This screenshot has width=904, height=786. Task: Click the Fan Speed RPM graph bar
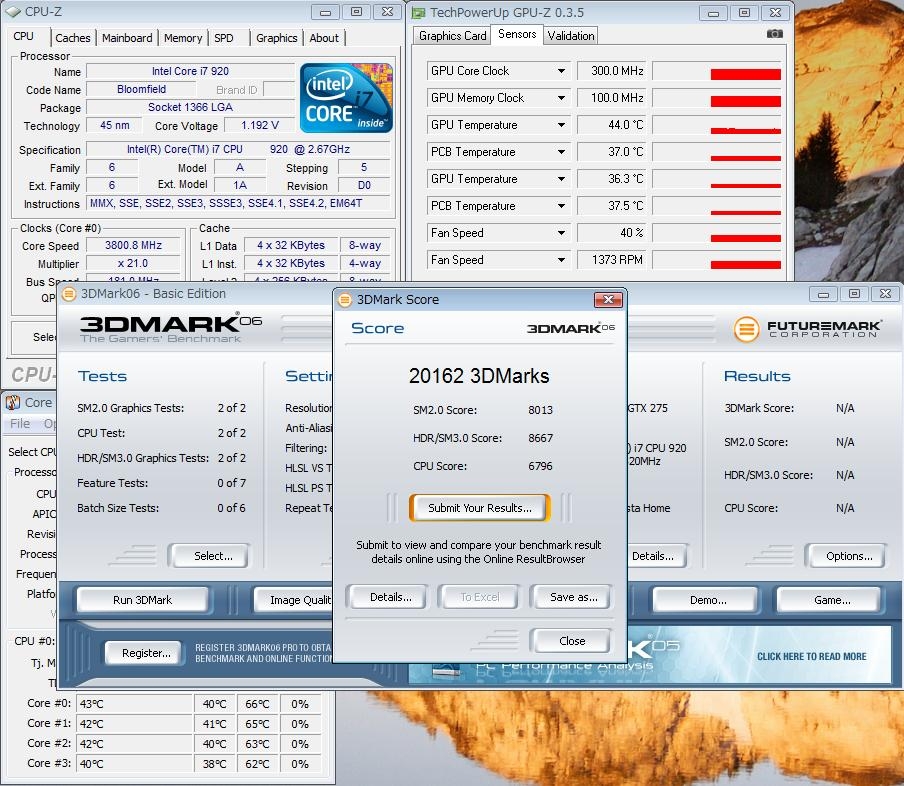[x=745, y=265]
